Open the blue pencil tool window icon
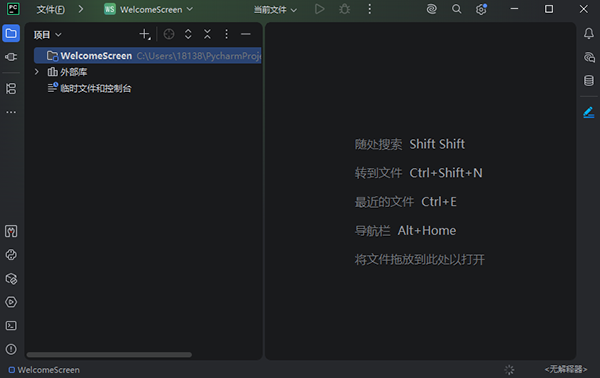 point(589,112)
